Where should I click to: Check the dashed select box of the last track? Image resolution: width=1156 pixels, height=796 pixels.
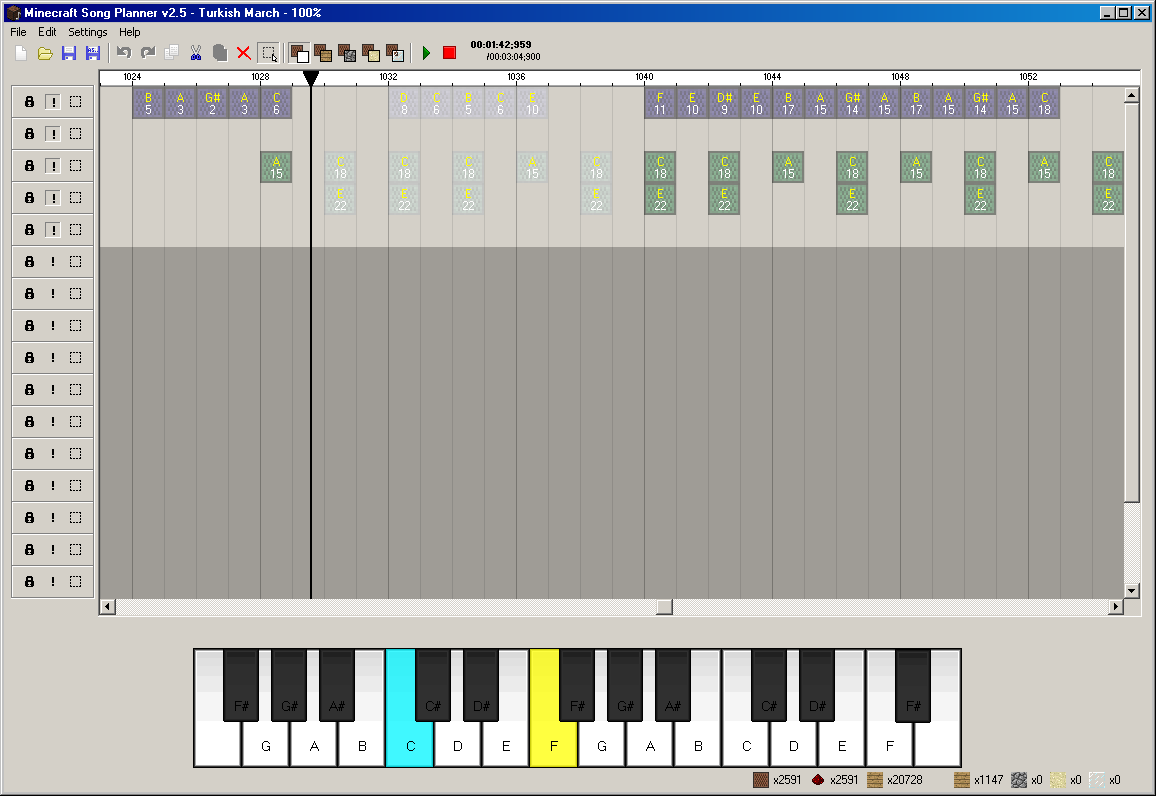[76, 582]
